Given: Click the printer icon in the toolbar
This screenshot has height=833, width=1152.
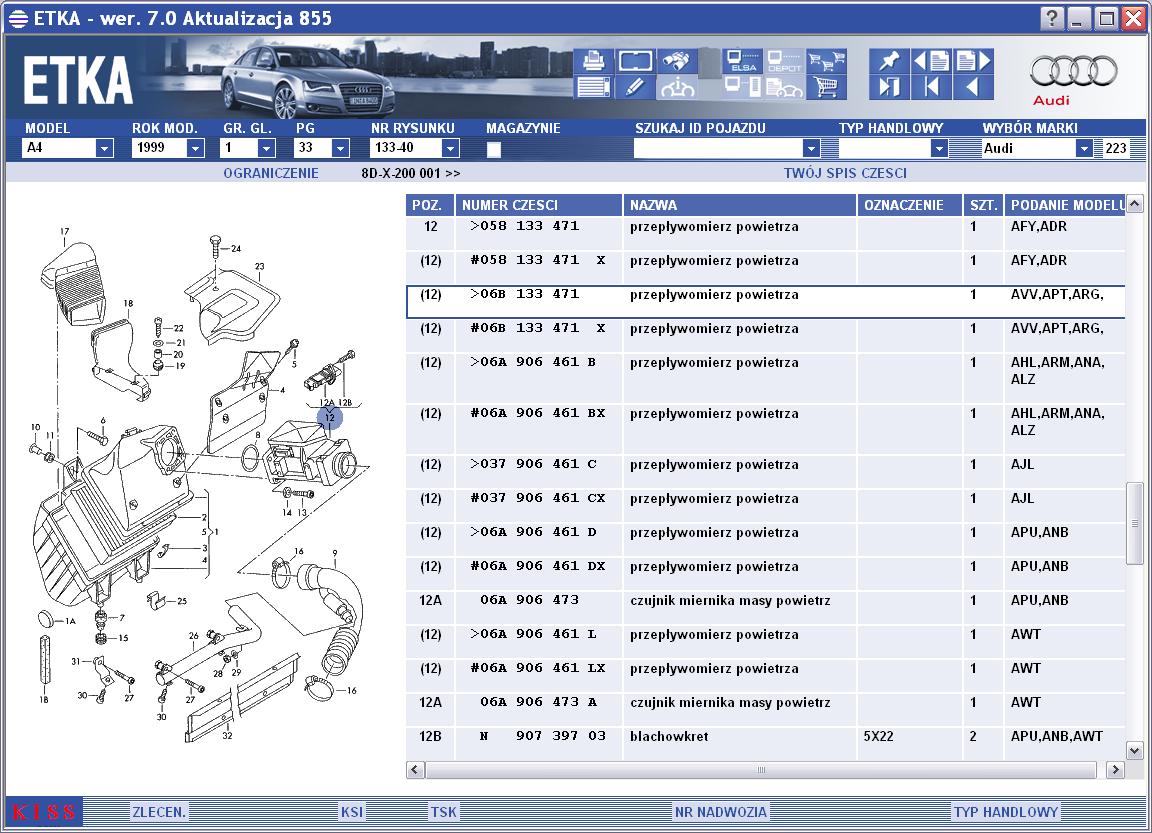Looking at the screenshot, I should (x=593, y=60).
